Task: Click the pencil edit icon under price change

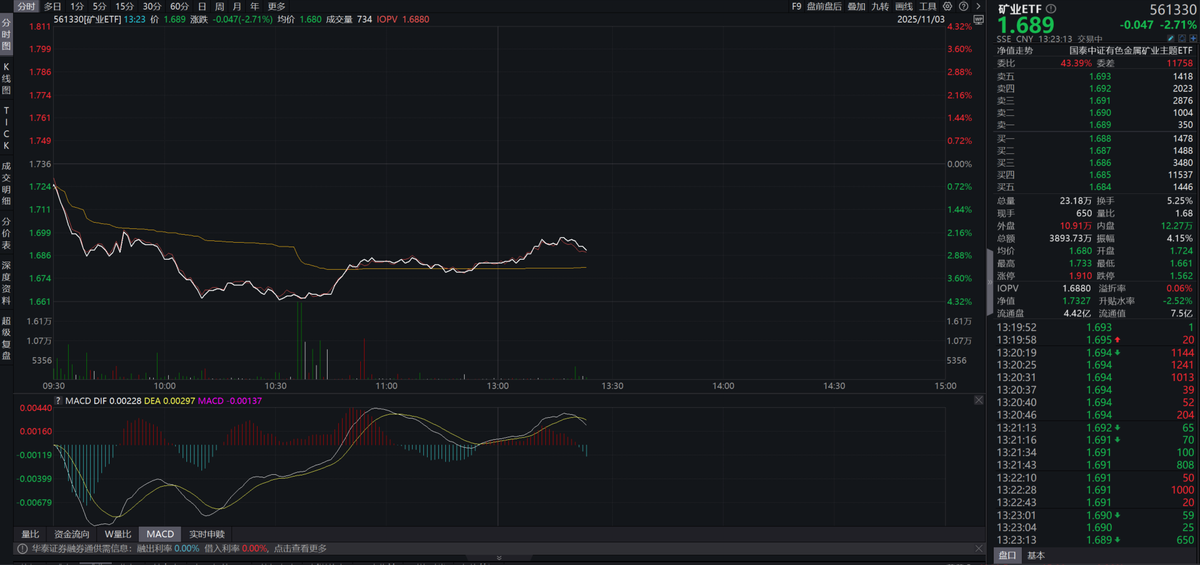Action: 1171,37
